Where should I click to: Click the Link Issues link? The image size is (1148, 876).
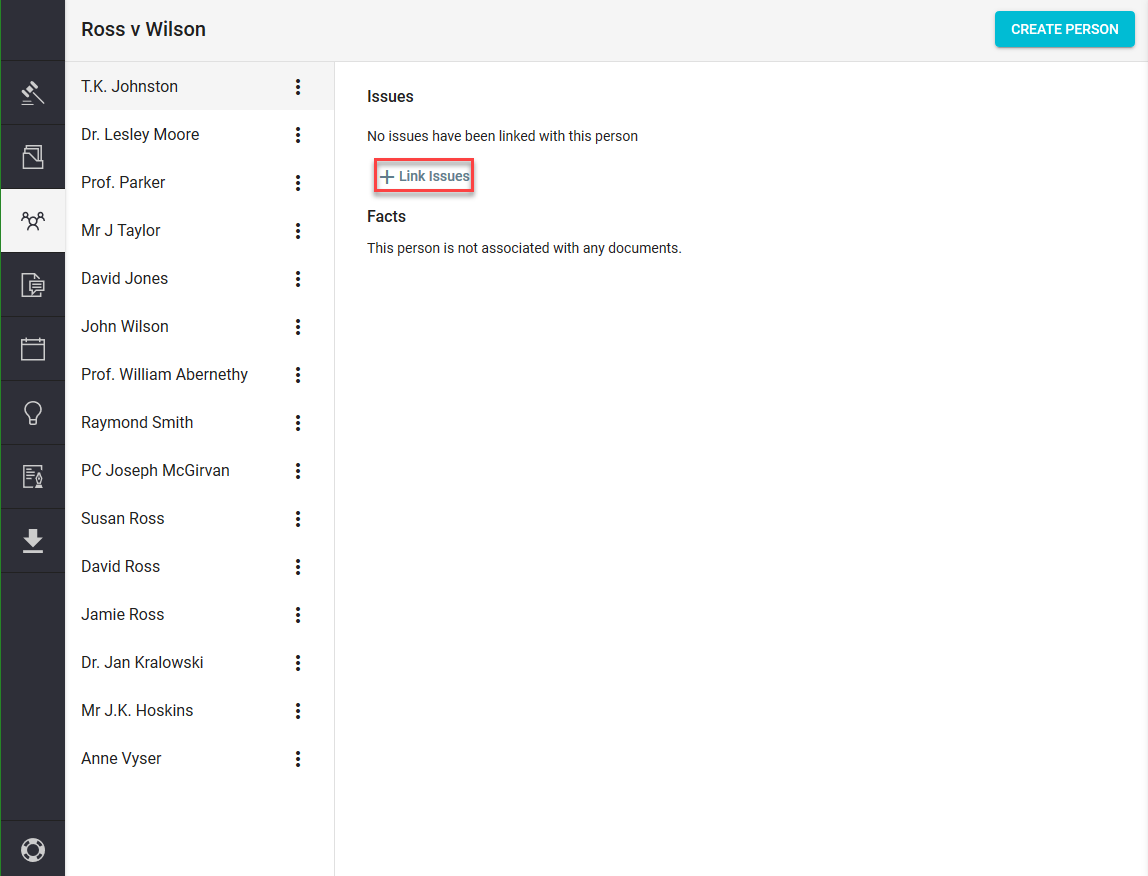(x=425, y=177)
